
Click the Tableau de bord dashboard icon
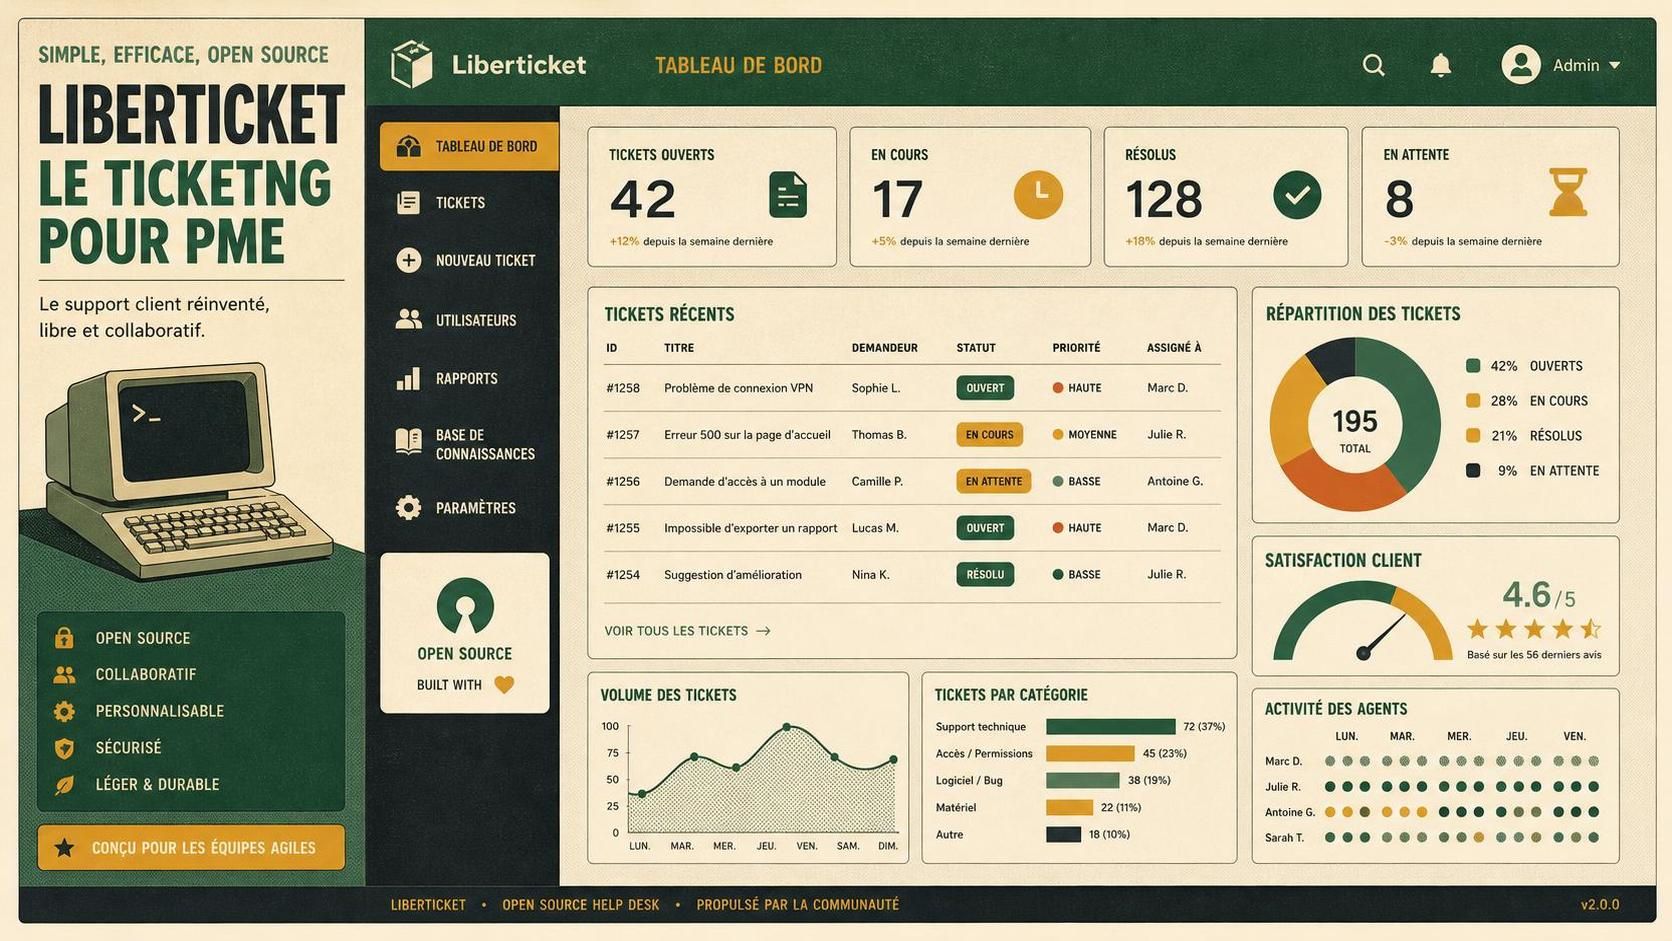click(x=408, y=146)
